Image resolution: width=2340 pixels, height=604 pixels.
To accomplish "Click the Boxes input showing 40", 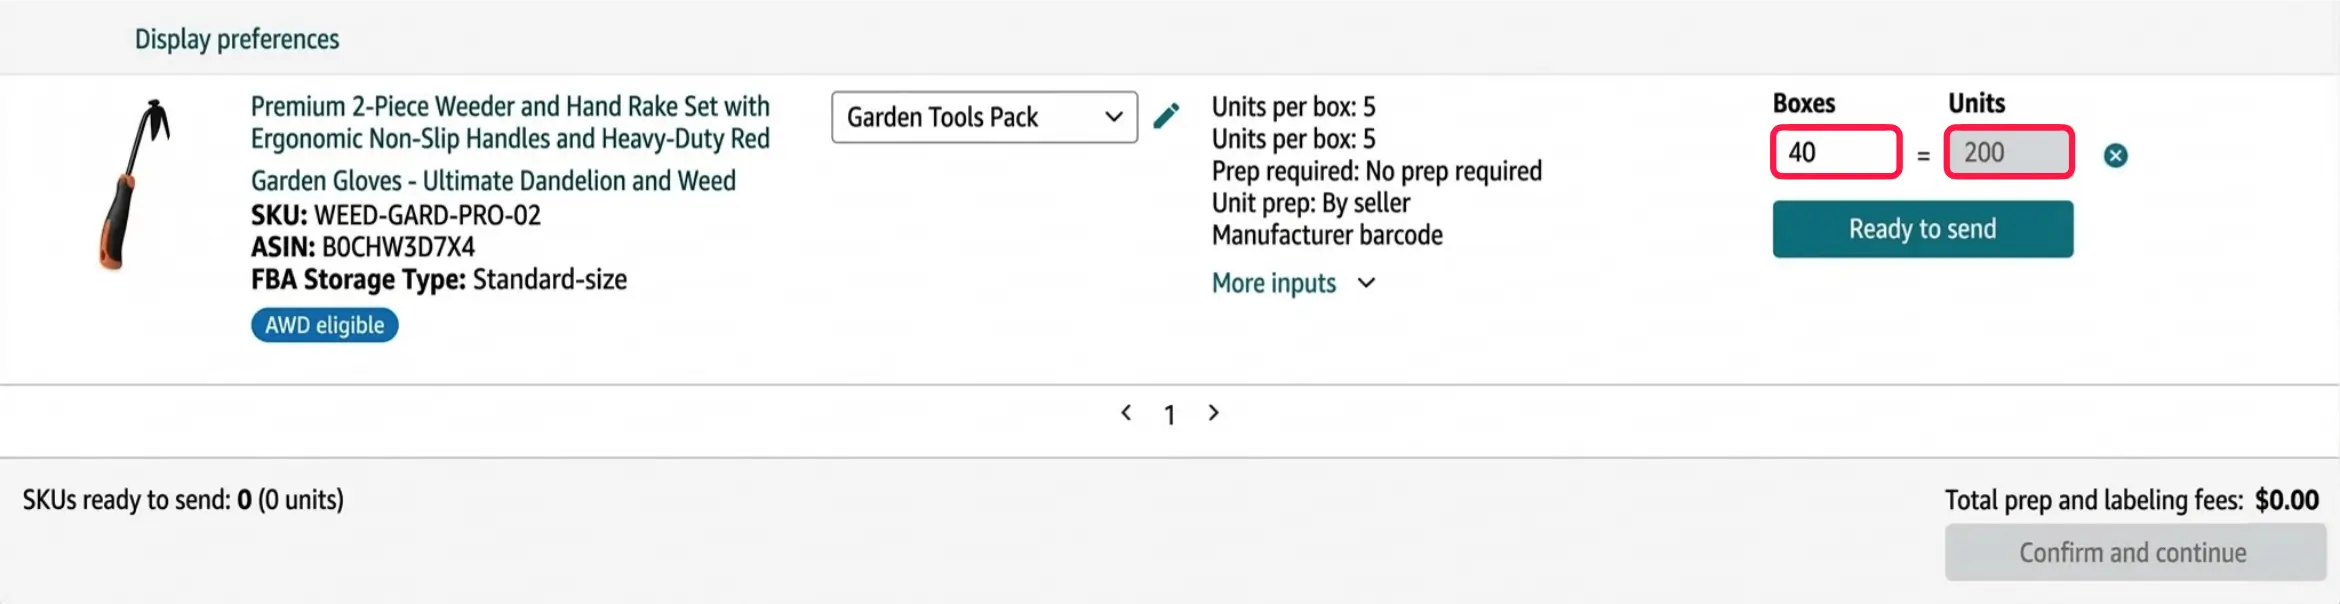I will [1835, 152].
